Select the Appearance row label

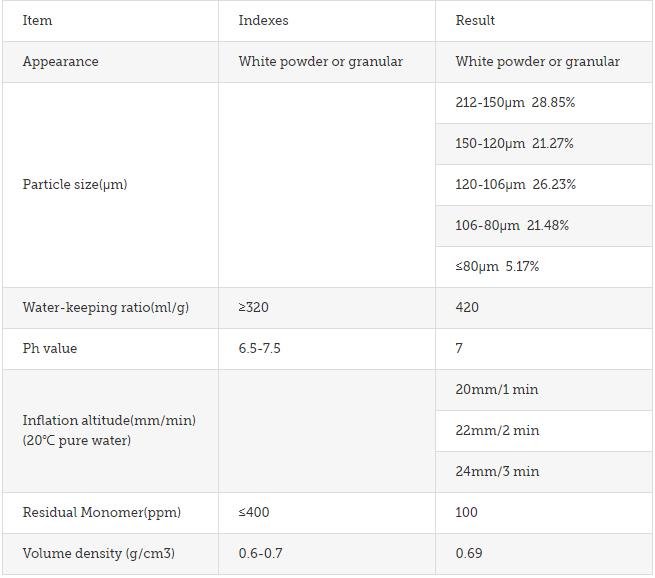click(x=61, y=62)
